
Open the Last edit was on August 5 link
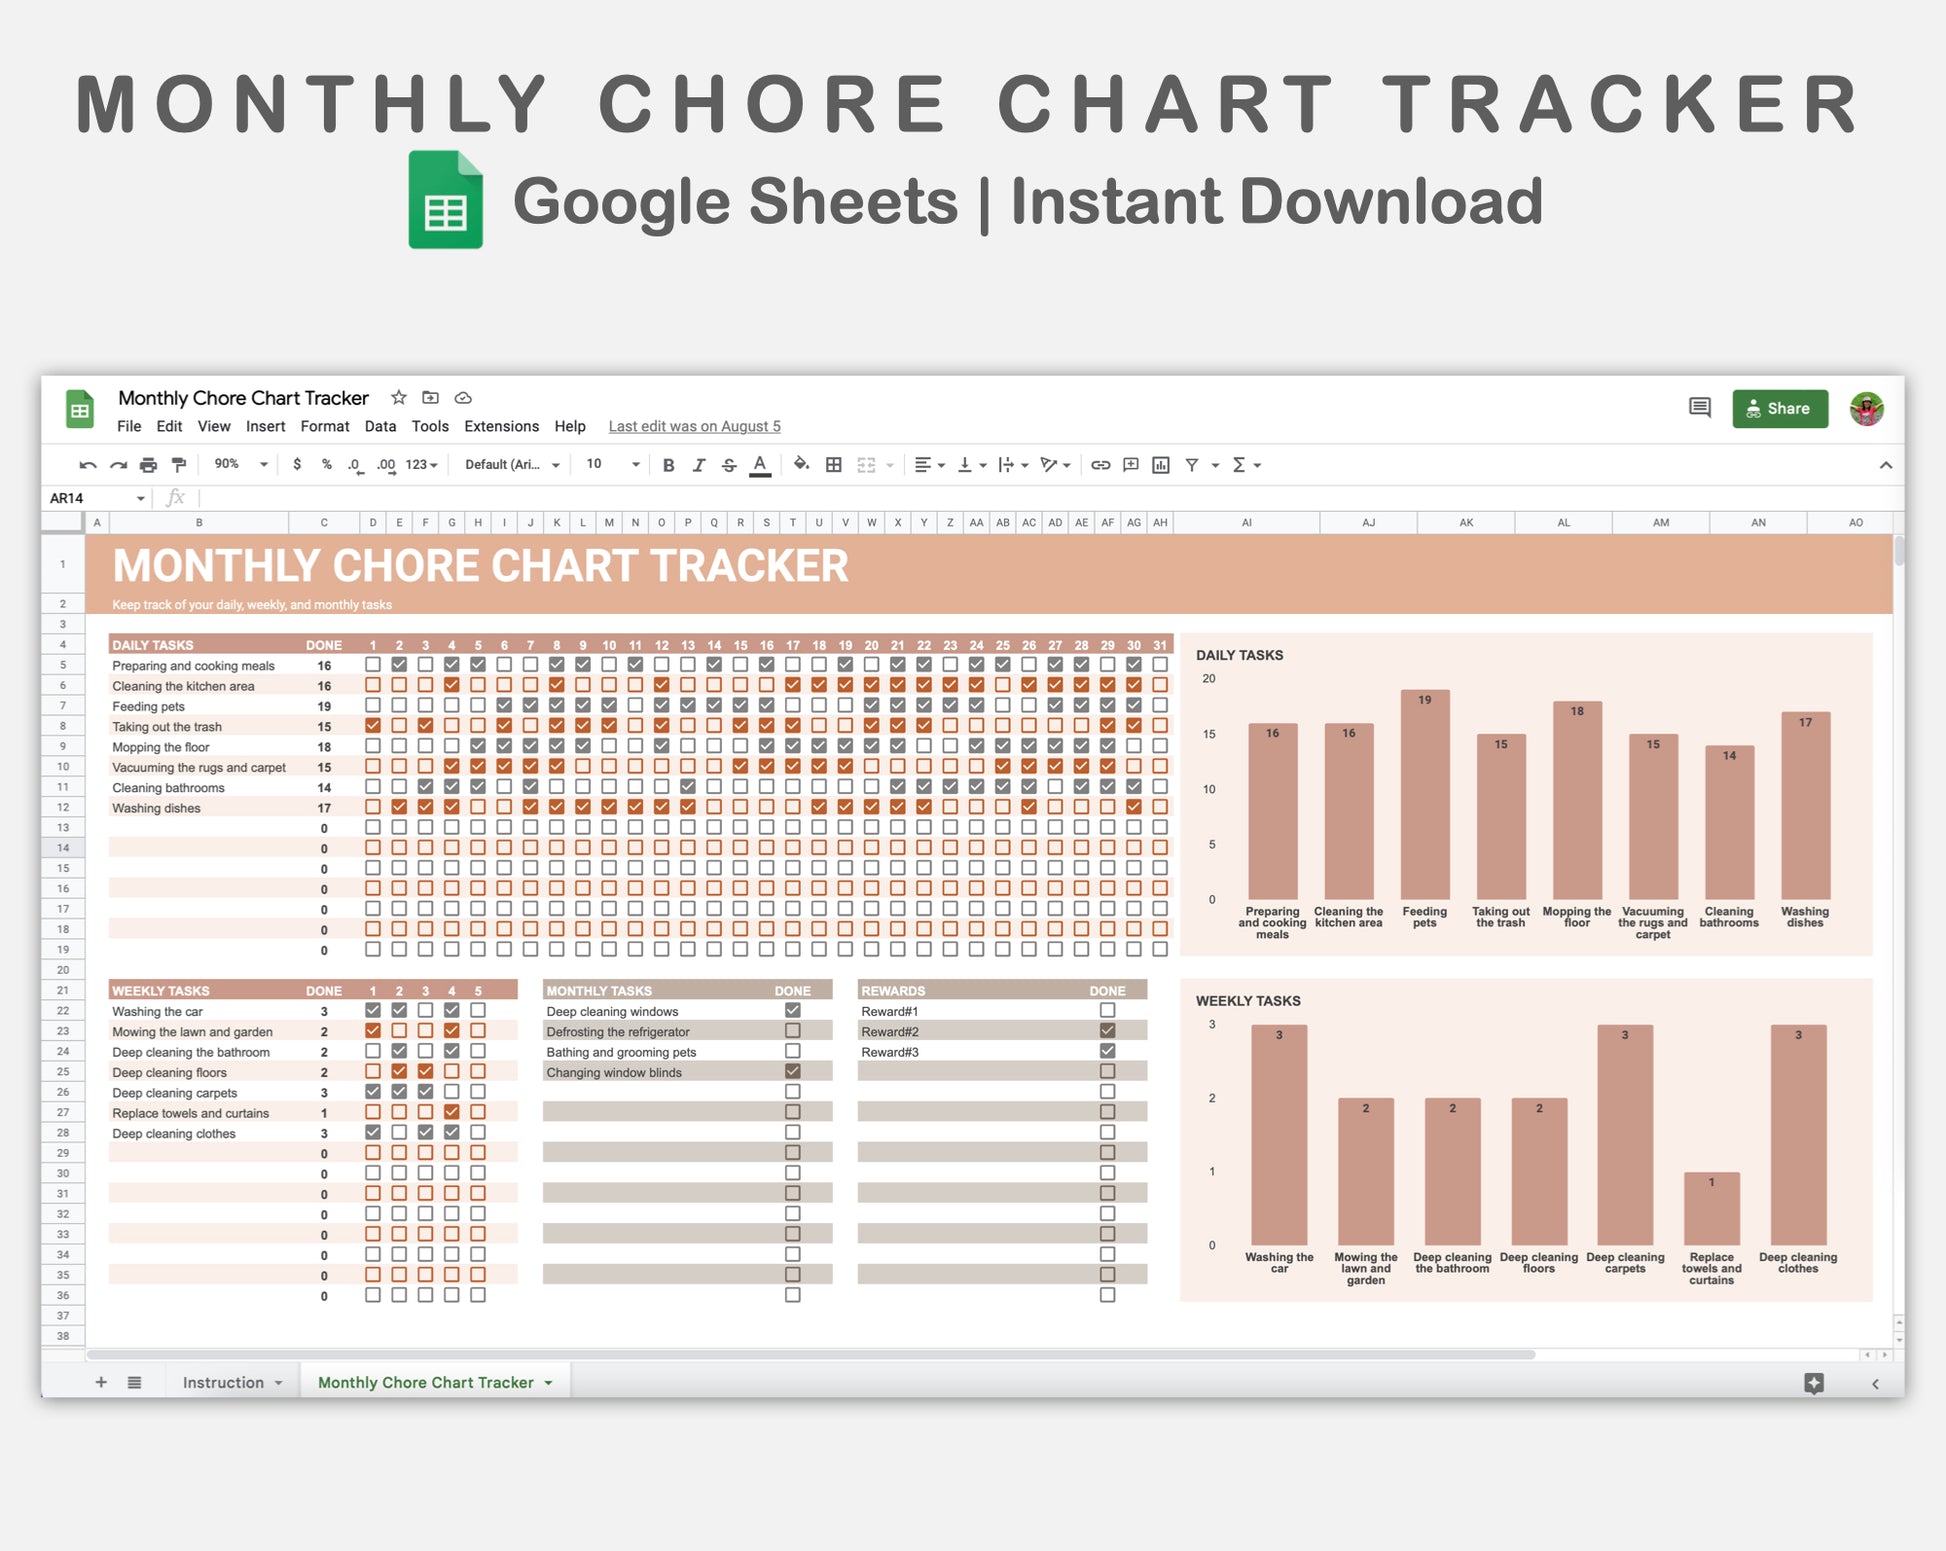pos(694,426)
